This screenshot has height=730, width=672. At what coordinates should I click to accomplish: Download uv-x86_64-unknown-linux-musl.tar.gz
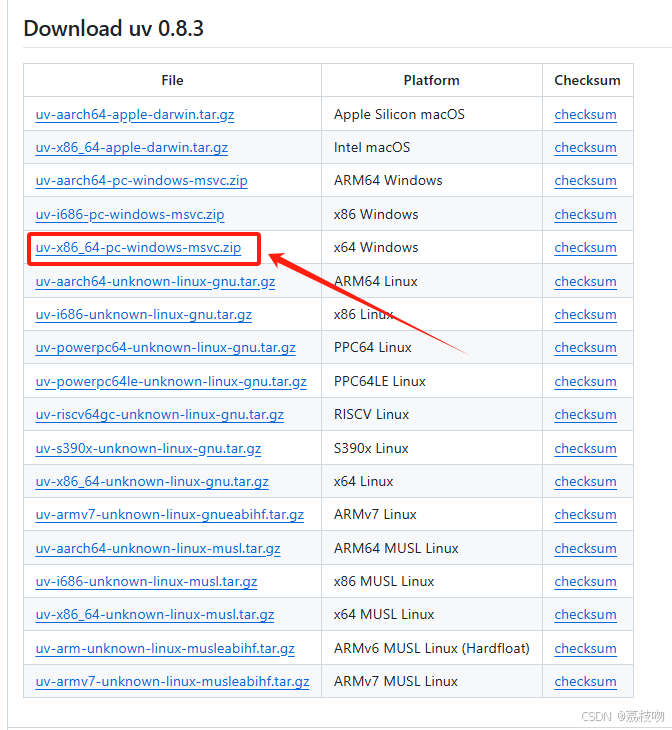point(155,615)
